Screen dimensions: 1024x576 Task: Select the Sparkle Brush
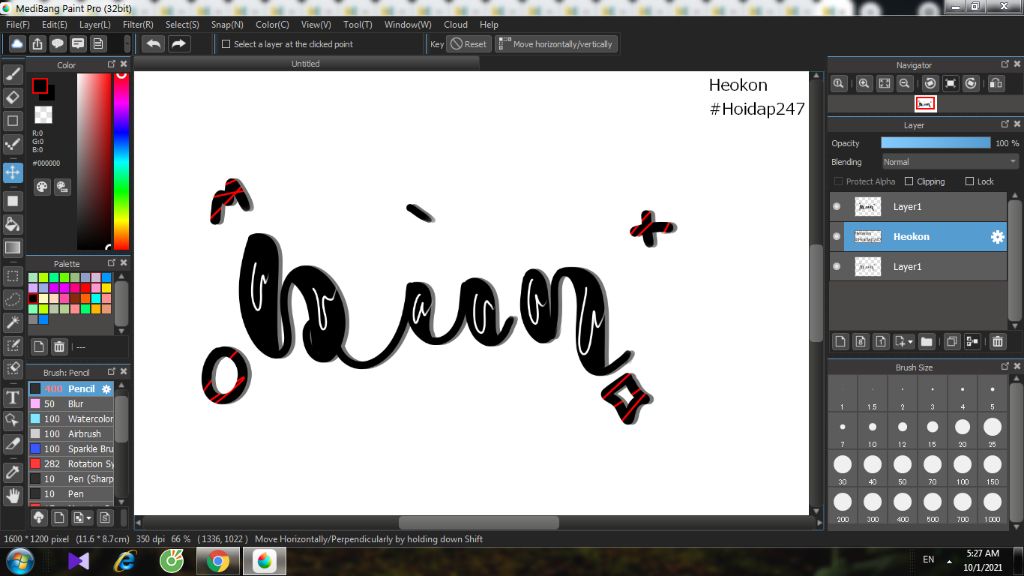(71, 449)
